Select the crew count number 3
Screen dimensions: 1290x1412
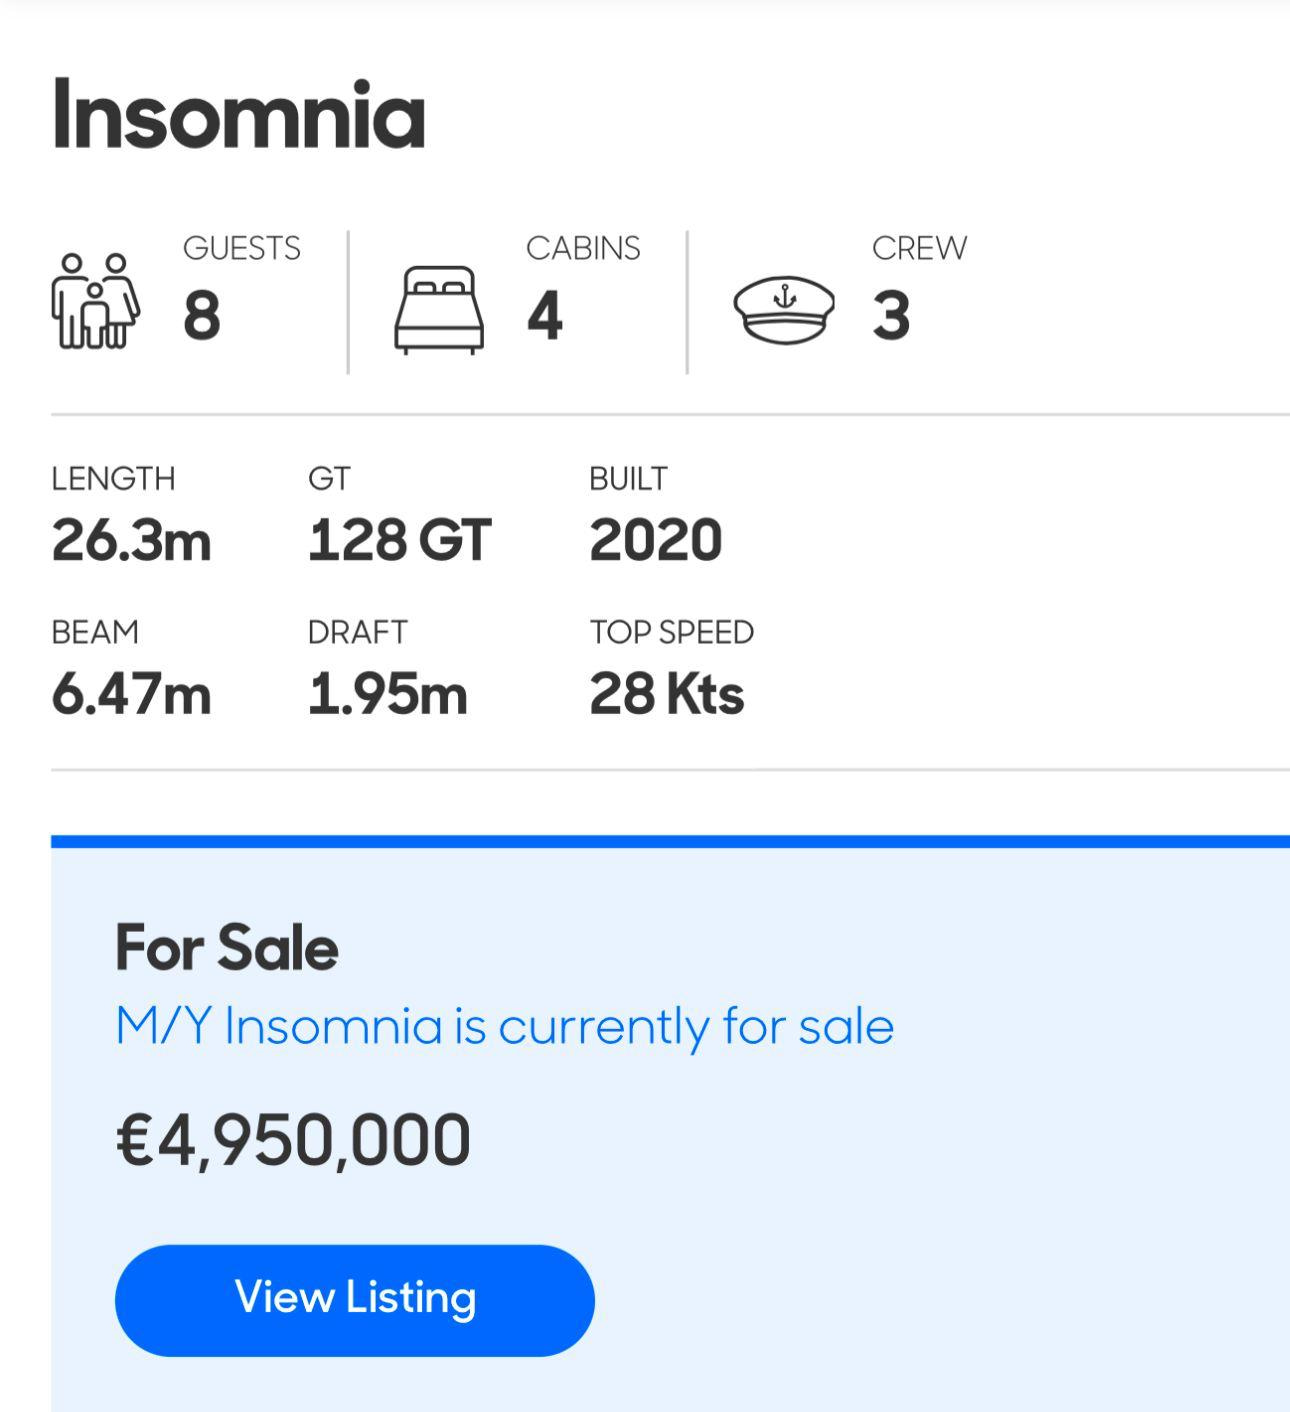click(x=891, y=316)
